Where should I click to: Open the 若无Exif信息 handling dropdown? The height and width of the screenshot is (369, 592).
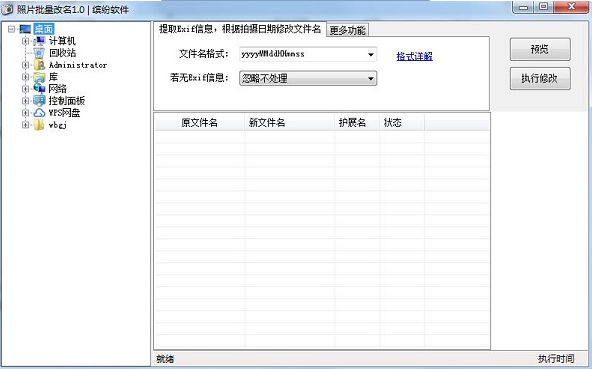coord(371,79)
